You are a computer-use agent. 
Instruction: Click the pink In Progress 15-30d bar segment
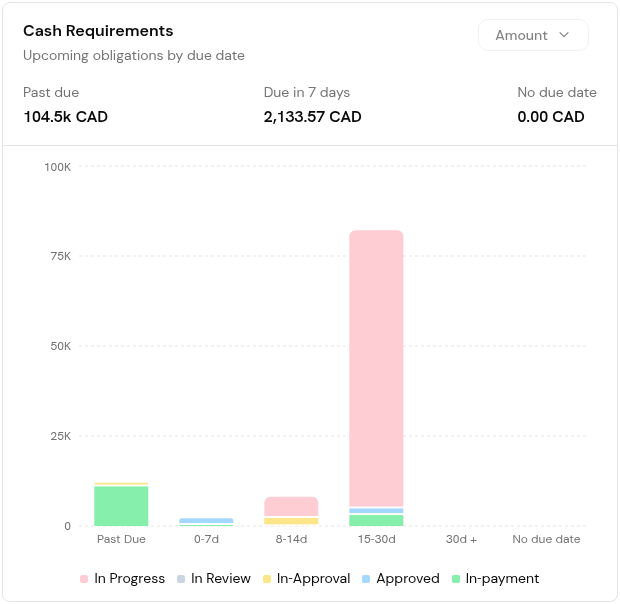coord(376,368)
